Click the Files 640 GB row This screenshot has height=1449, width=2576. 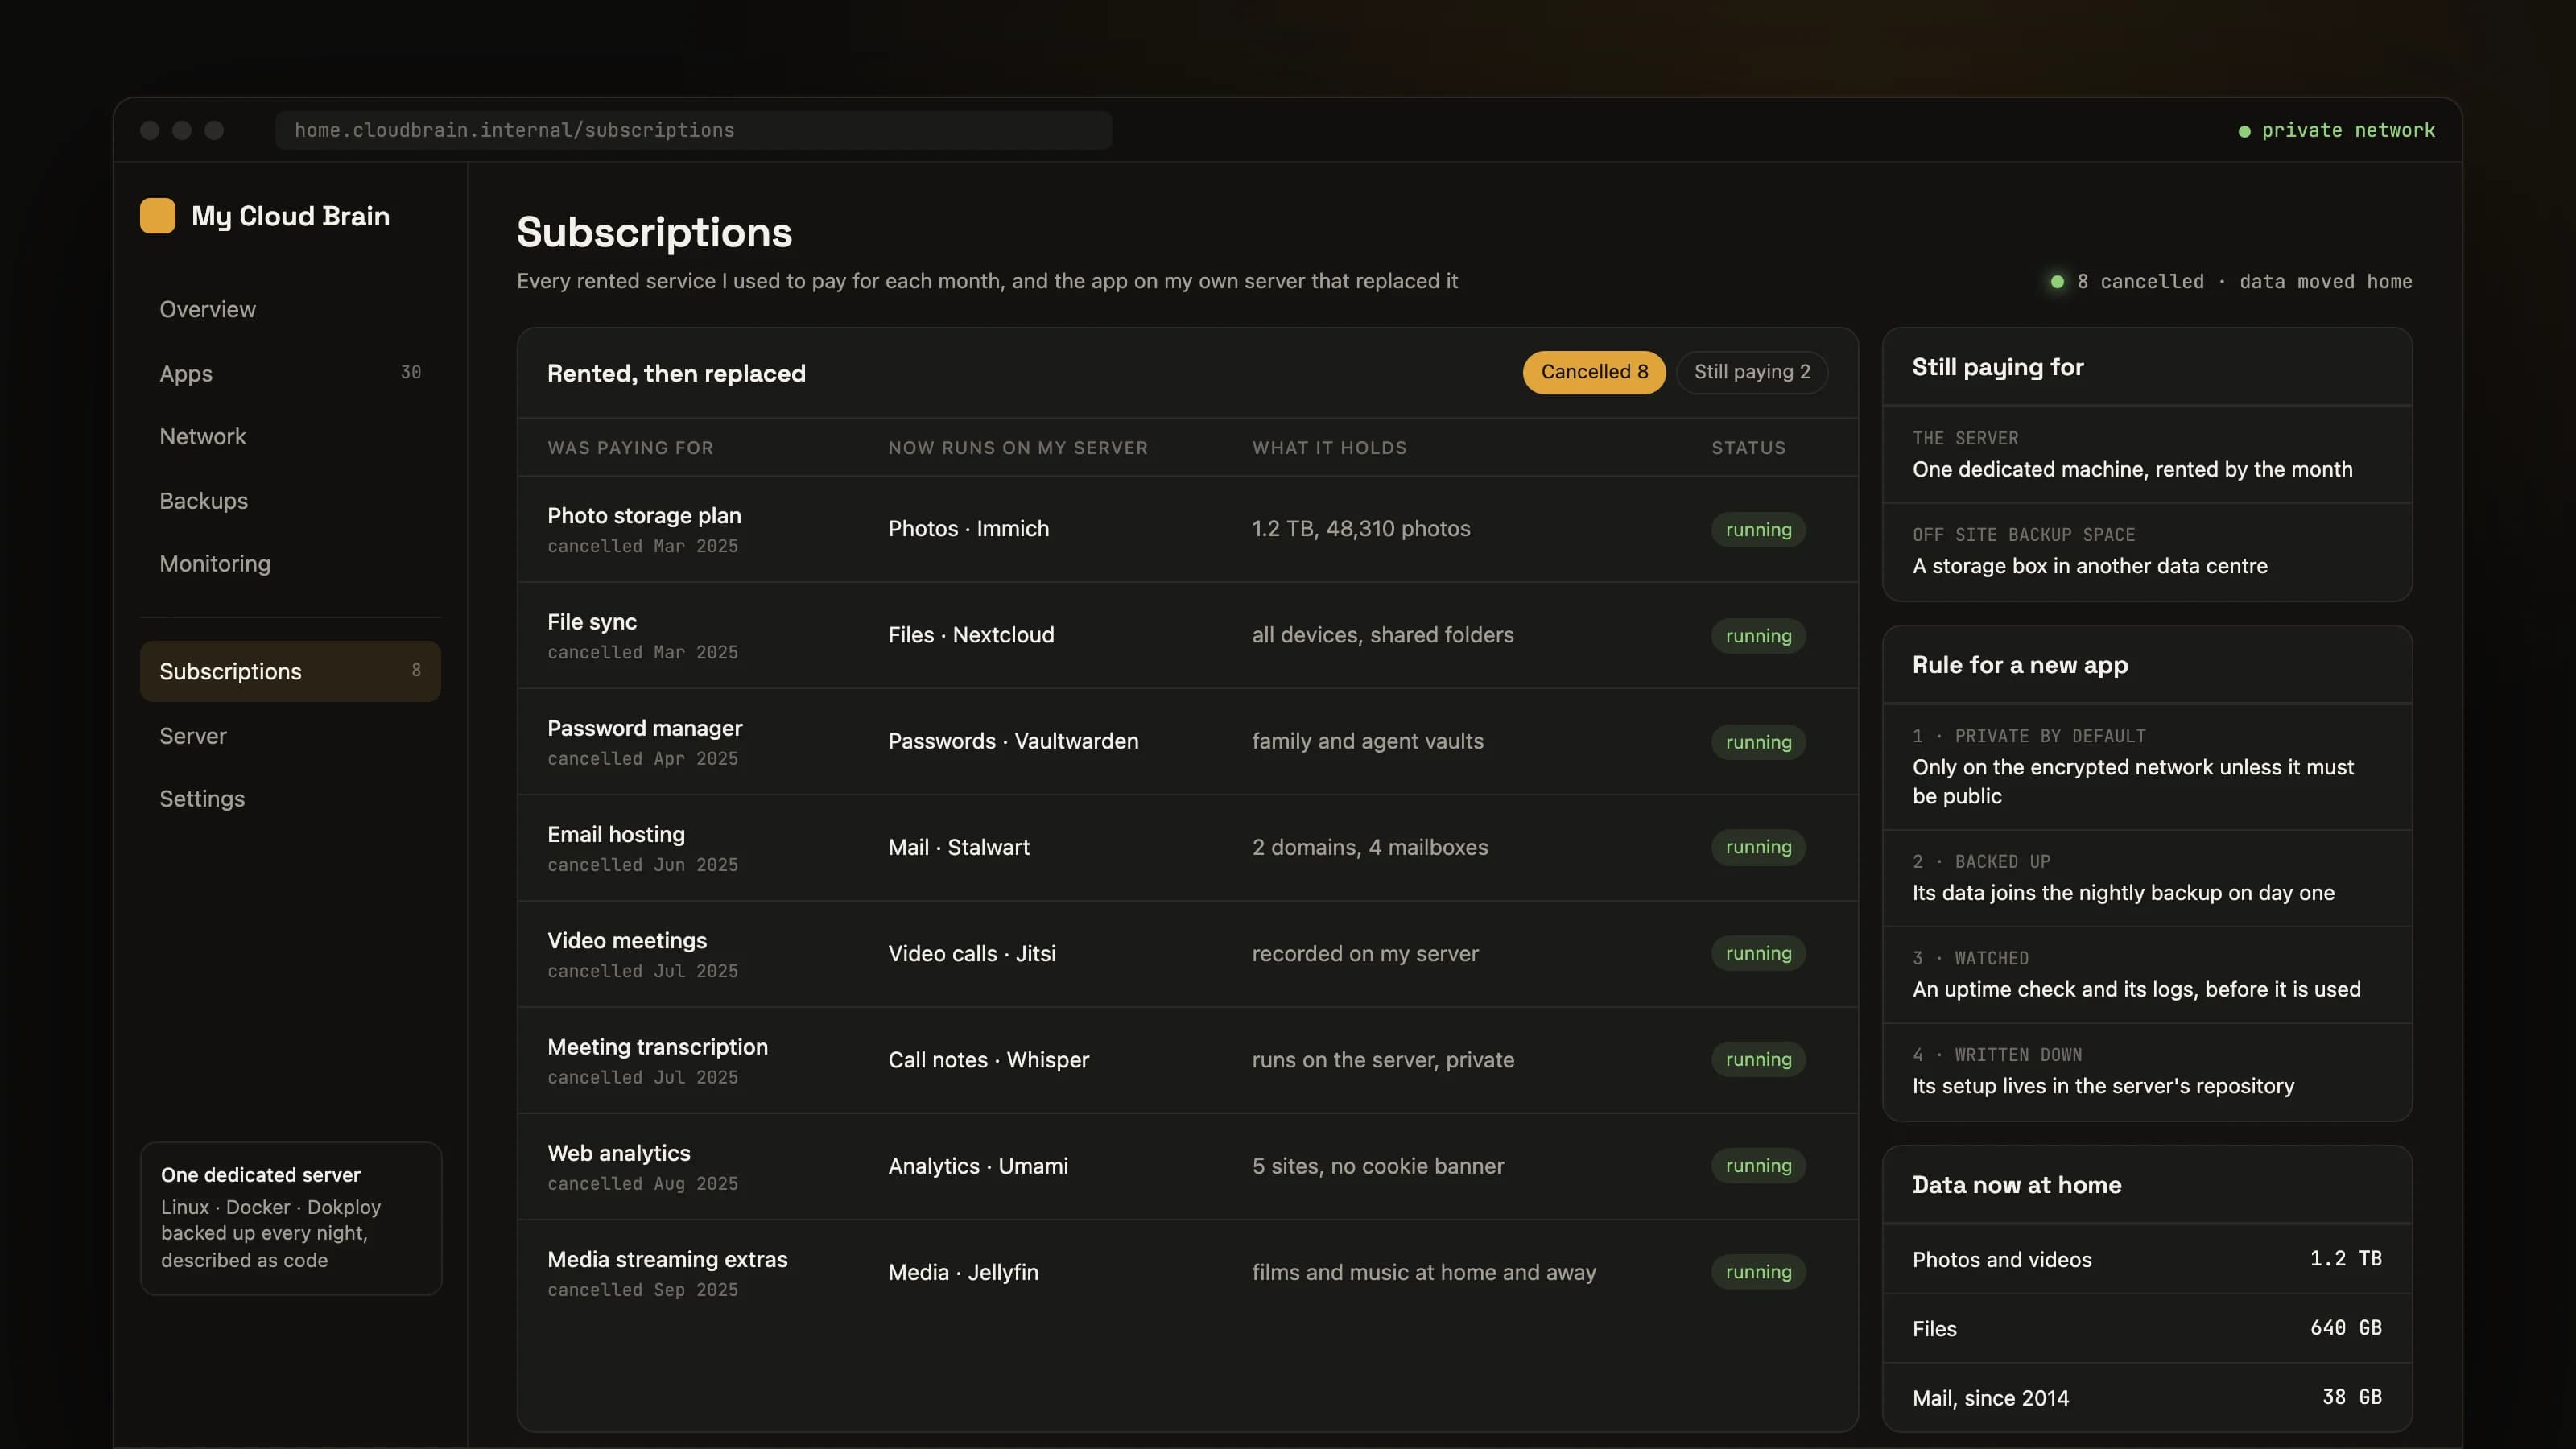[x=2147, y=1328]
